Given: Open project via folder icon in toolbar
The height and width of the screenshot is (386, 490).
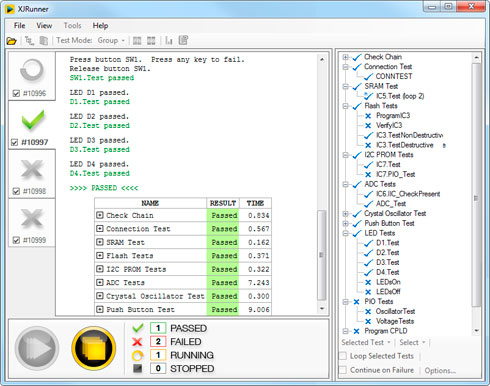Looking at the screenshot, I should click(x=11, y=41).
